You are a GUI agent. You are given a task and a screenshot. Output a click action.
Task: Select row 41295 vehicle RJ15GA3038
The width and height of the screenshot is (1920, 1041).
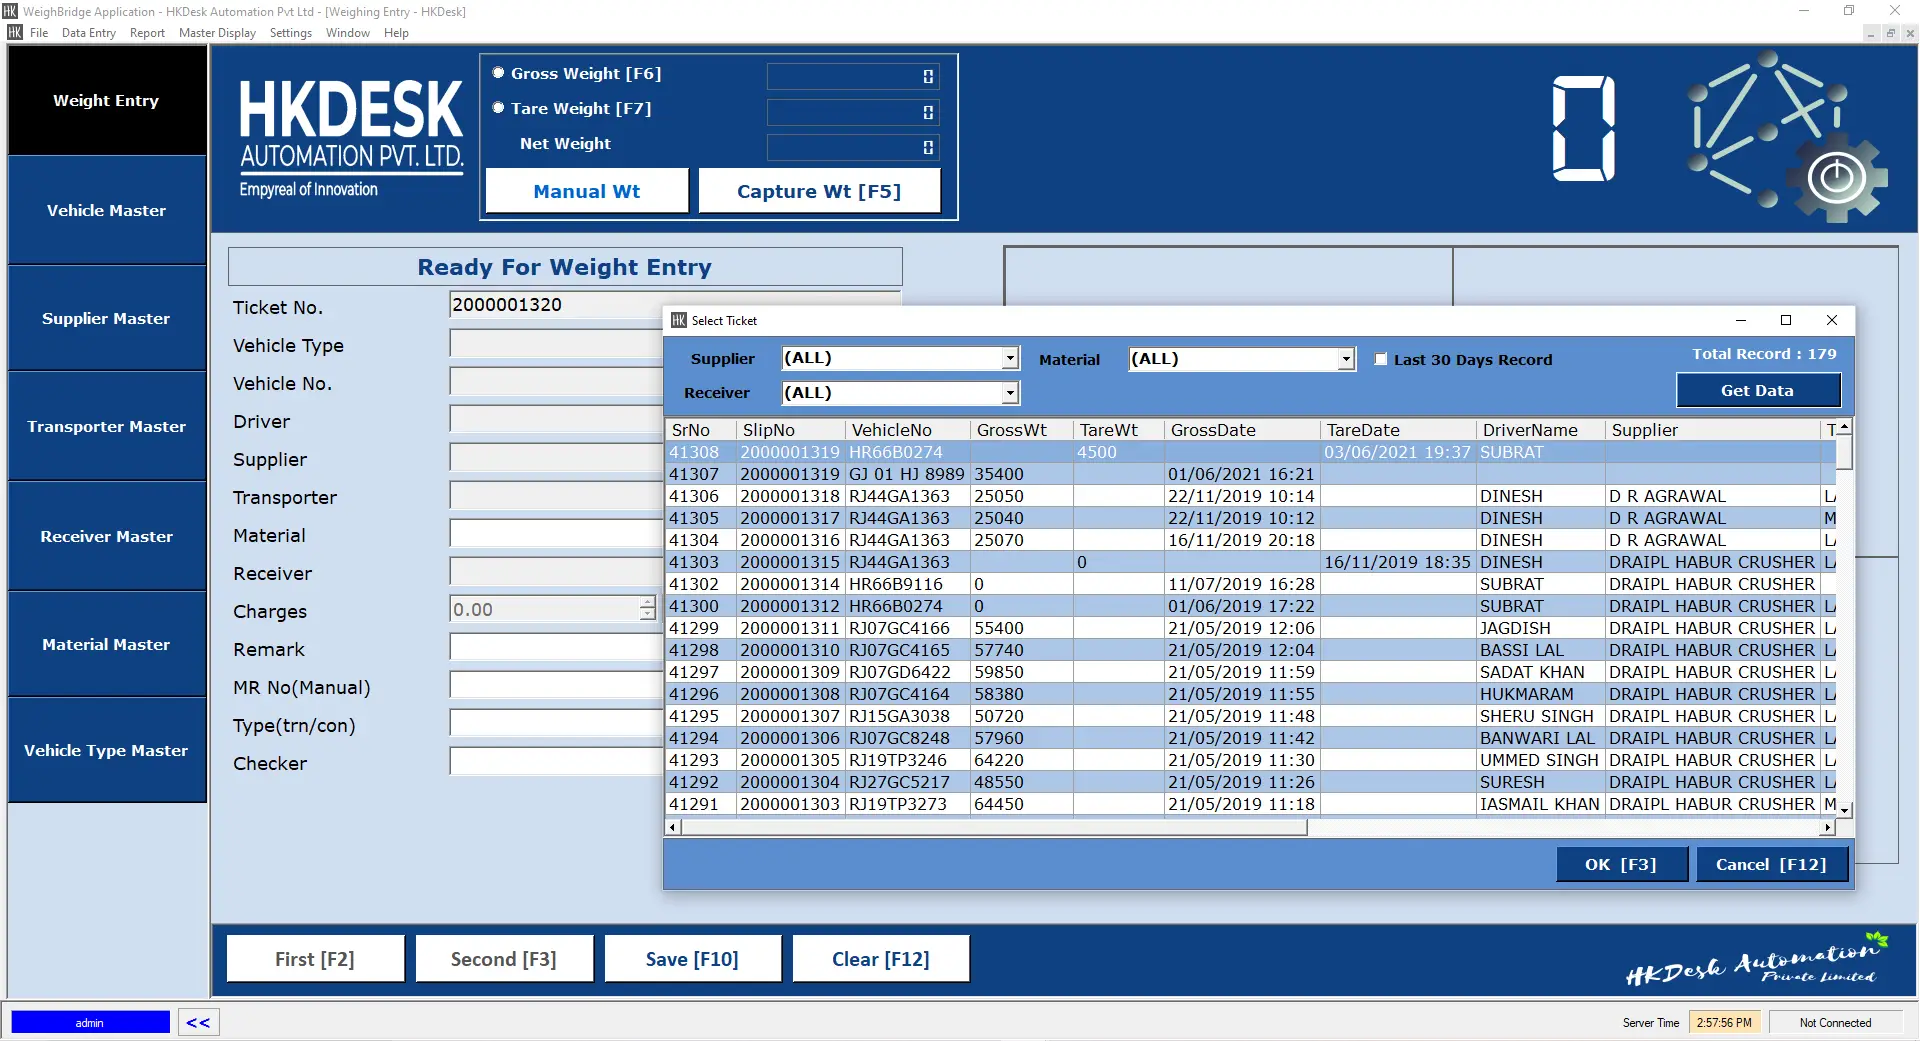pyautogui.click(x=1251, y=716)
